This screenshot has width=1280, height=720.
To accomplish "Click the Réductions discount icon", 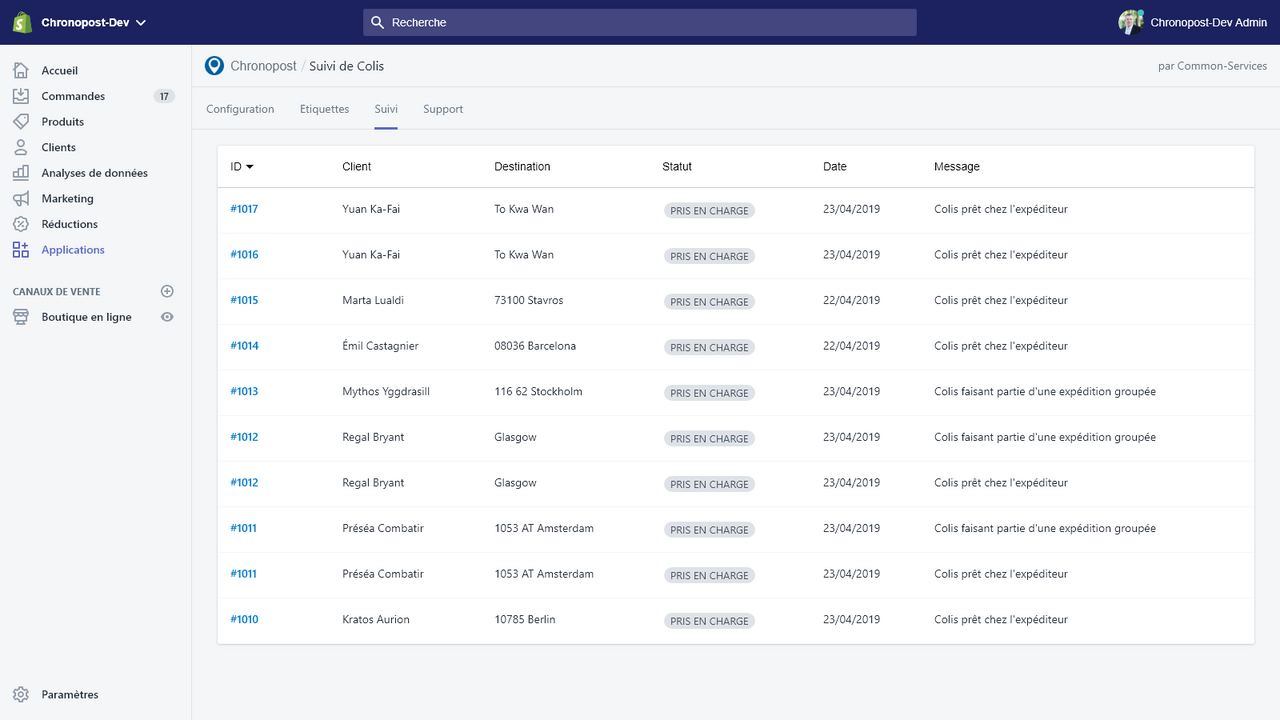I will pyautogui.click(x=21, y=224).
